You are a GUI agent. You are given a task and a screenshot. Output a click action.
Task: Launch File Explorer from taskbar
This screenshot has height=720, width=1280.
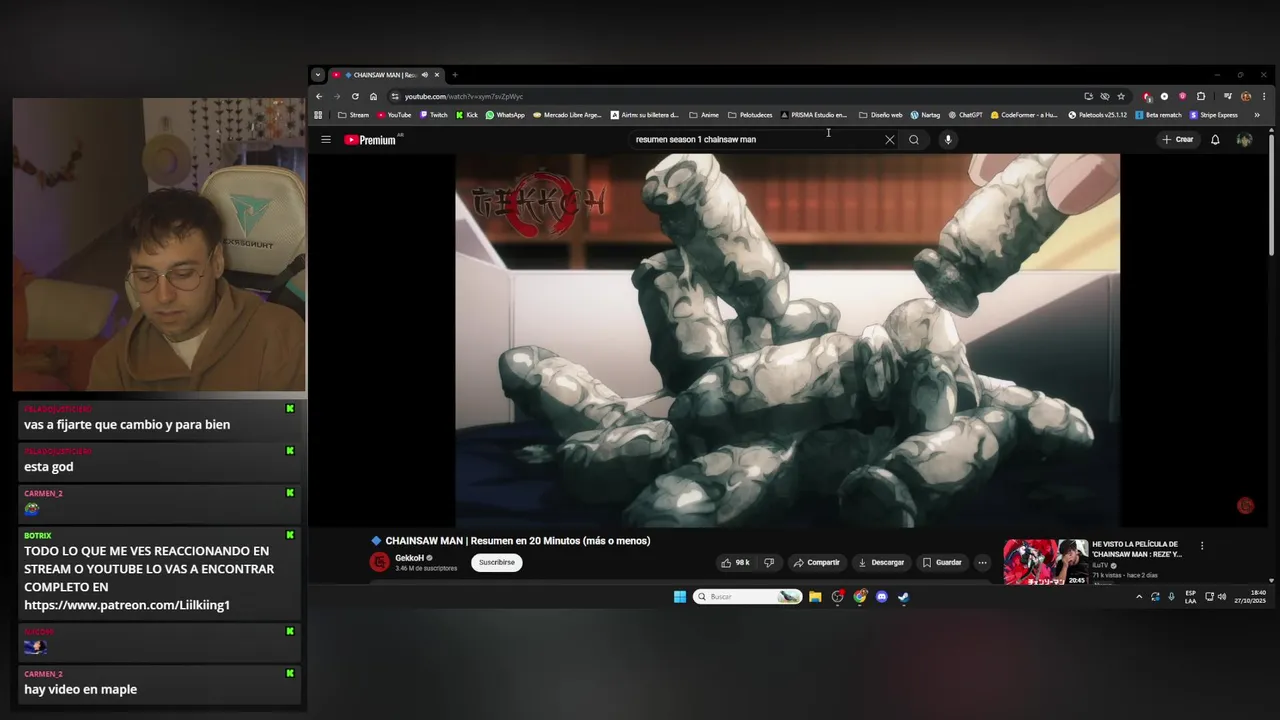click(815, 597)
